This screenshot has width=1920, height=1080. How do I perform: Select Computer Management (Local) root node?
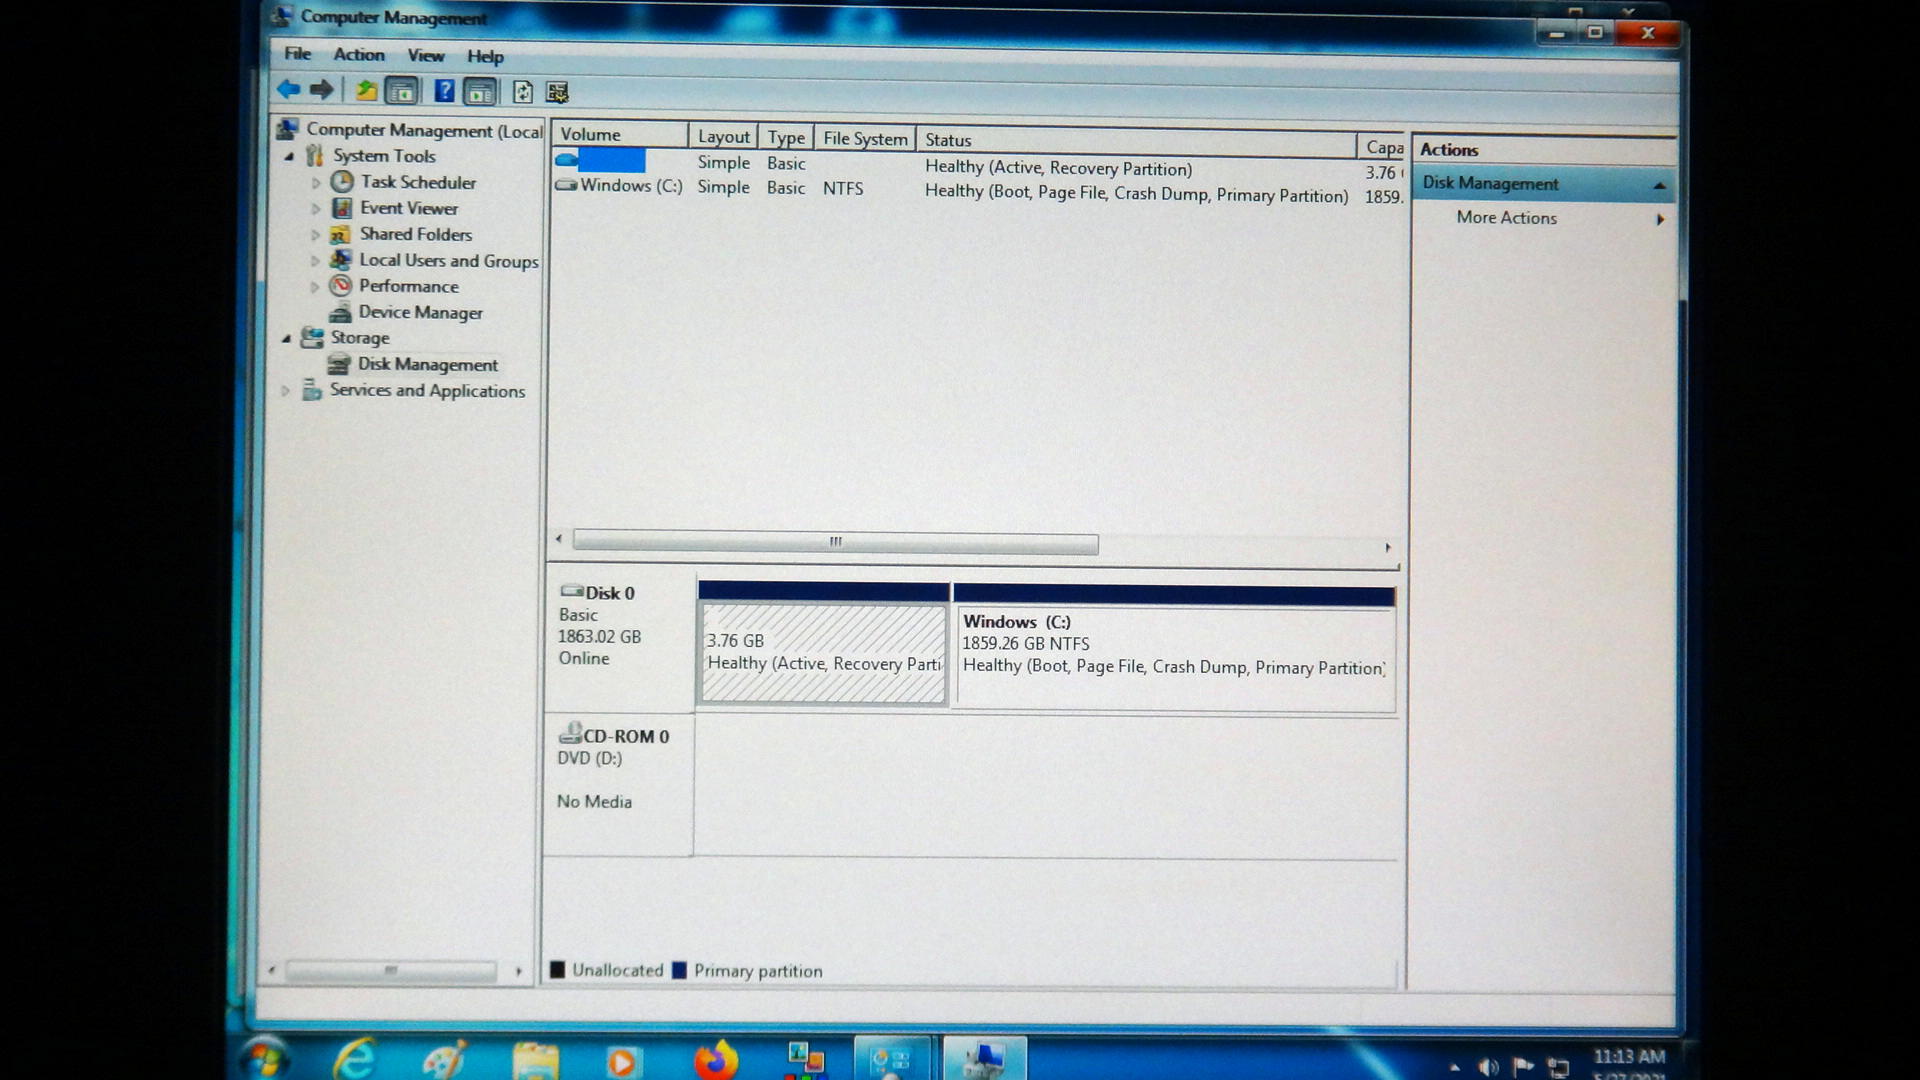click(x=424, y=130)
